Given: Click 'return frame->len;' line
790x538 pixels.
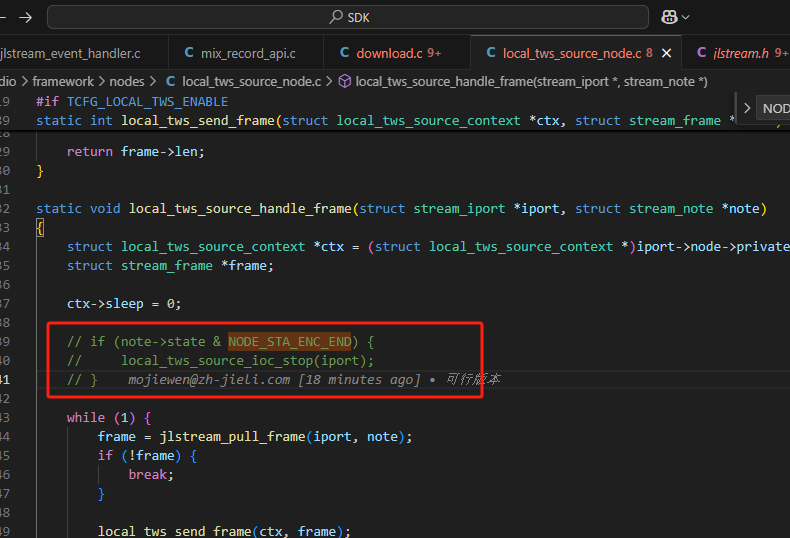Looking at the screenshot, I should 136,152.
